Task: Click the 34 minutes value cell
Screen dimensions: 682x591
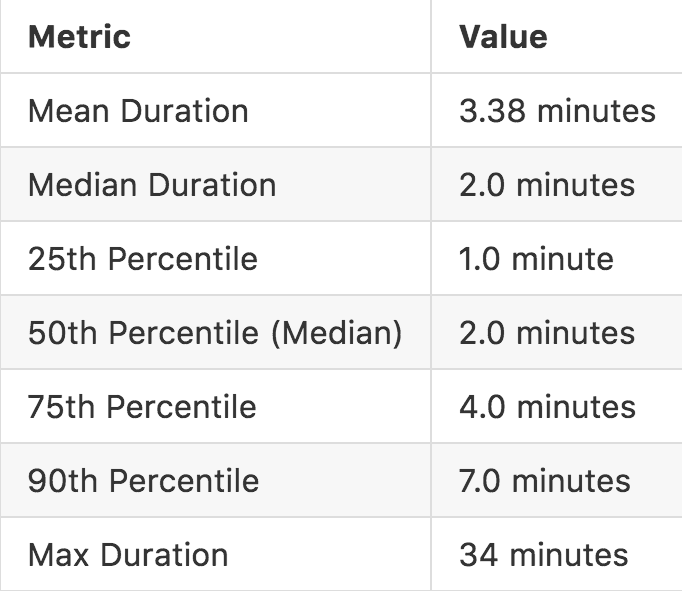Action: tap(543, 555)
